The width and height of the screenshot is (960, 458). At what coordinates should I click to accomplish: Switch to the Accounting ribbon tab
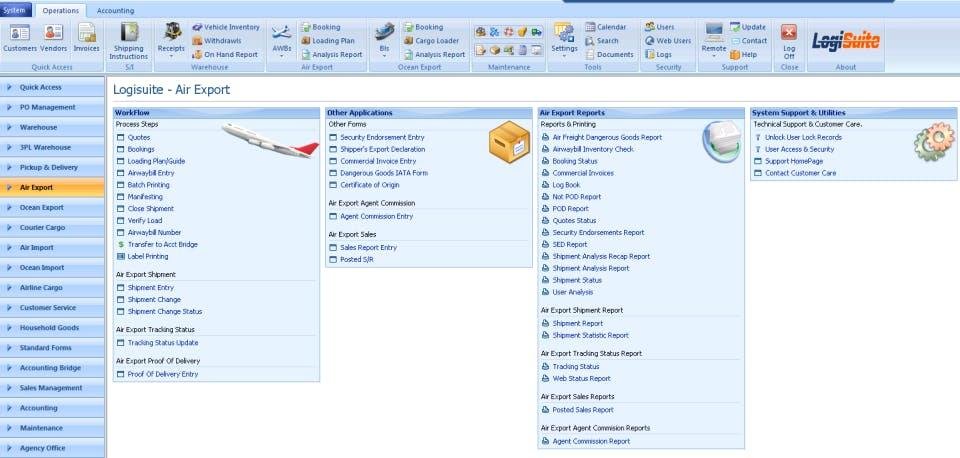[x=115, y=10]
